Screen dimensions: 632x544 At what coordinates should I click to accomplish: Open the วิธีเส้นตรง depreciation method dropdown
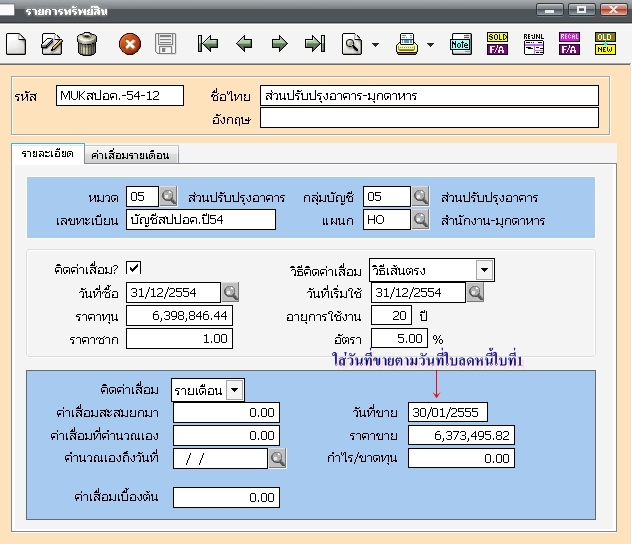(x=484, y=270)
